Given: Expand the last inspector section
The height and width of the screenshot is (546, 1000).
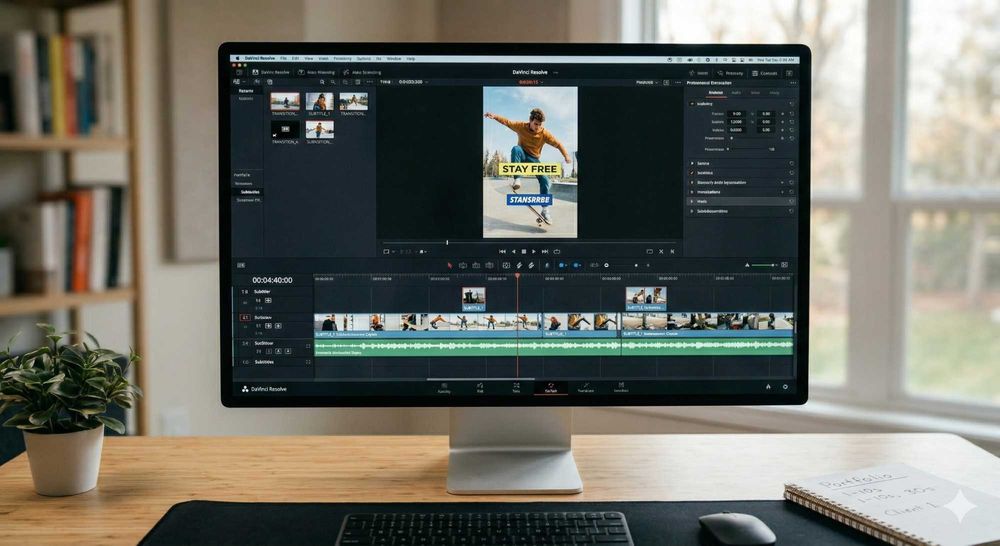Looking at the screenshot, I should pyautogui.click(x=692, y=211).
